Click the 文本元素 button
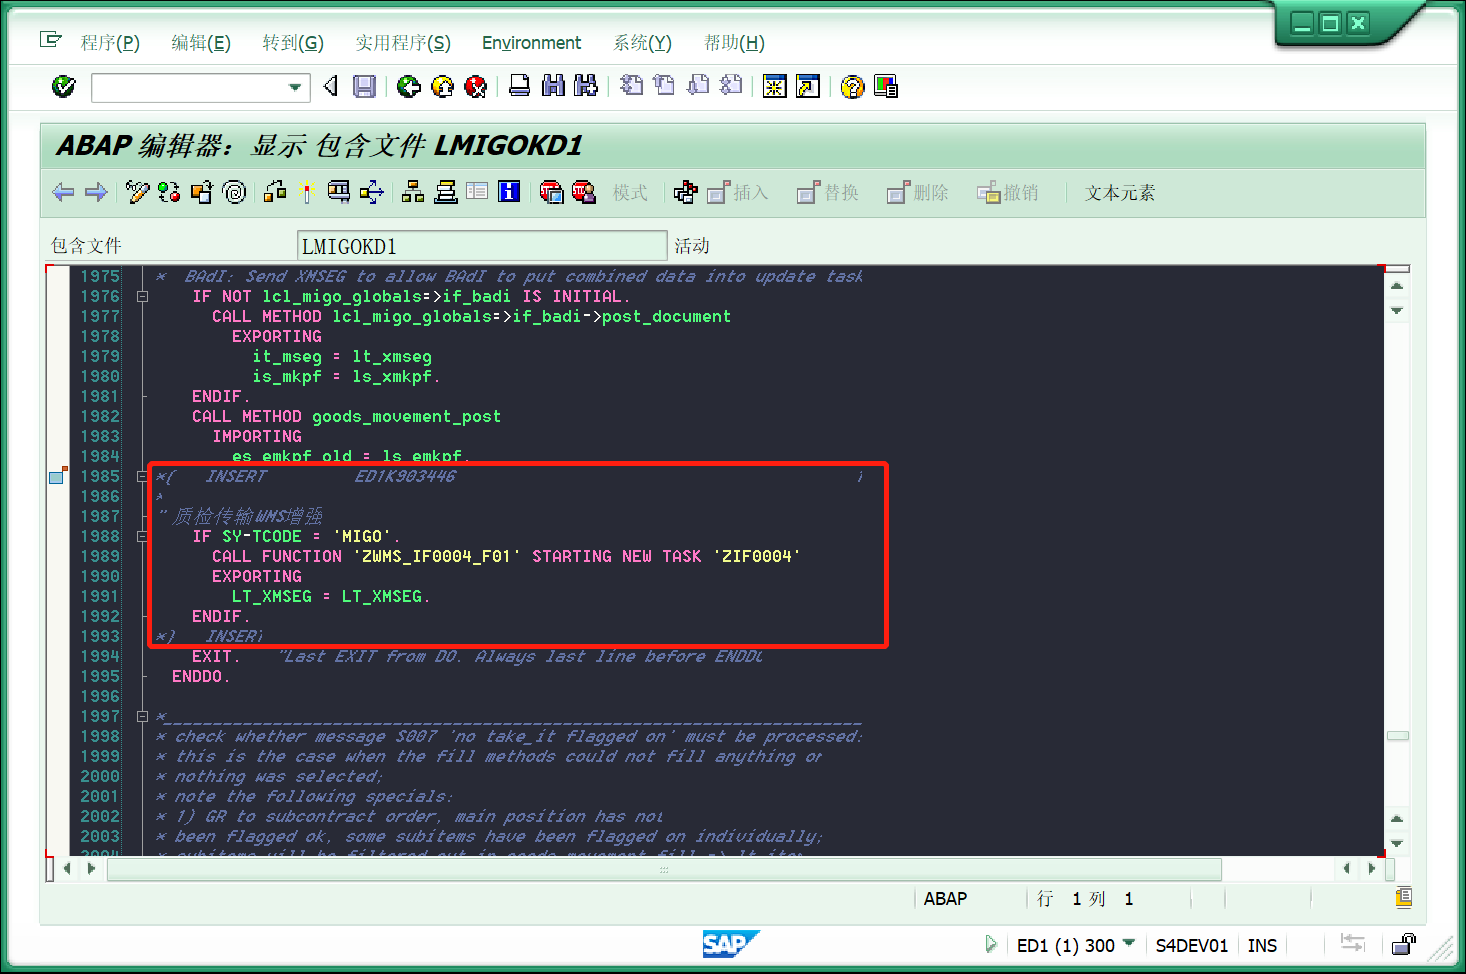Image resolution: width=1466 pixels, height=974 pixels. coord(1120,193)
